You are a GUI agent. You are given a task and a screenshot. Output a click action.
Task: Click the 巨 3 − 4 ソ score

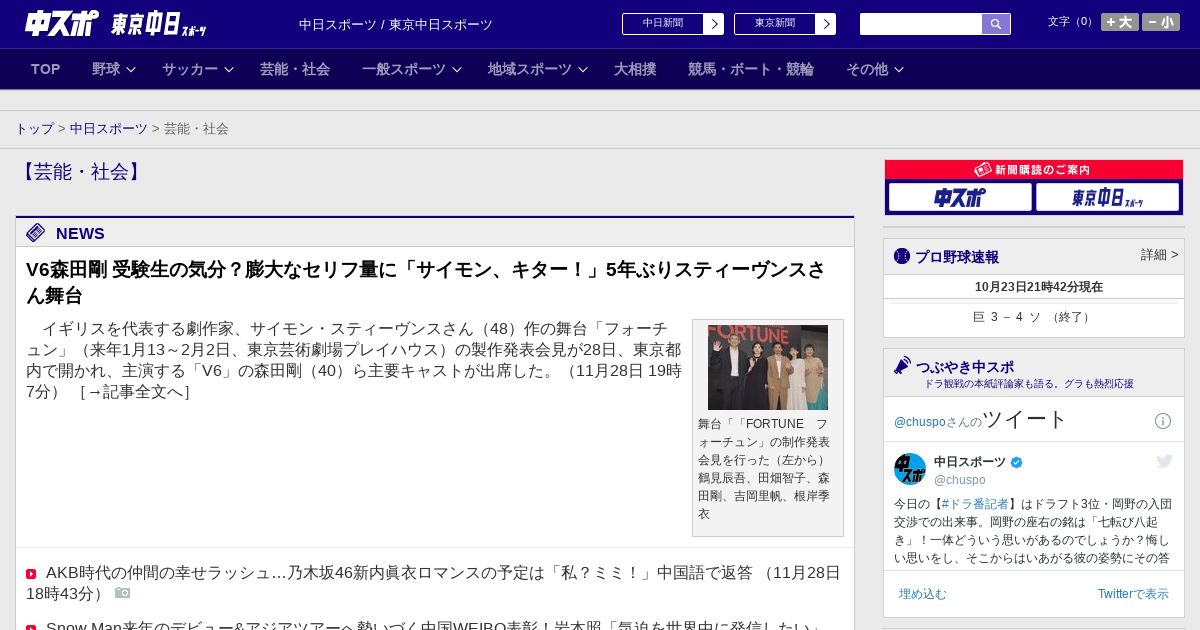1034,317
